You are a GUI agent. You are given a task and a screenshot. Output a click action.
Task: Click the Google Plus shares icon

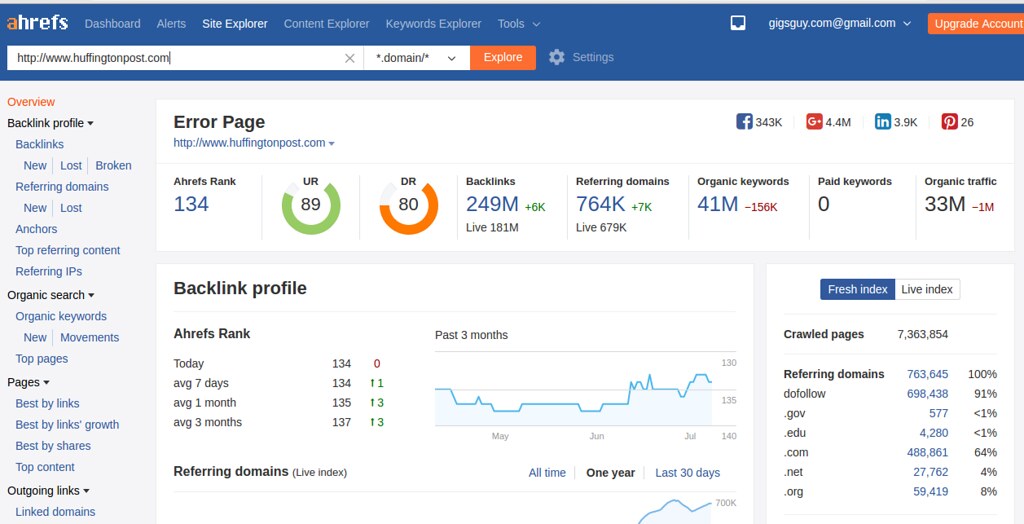814,122
